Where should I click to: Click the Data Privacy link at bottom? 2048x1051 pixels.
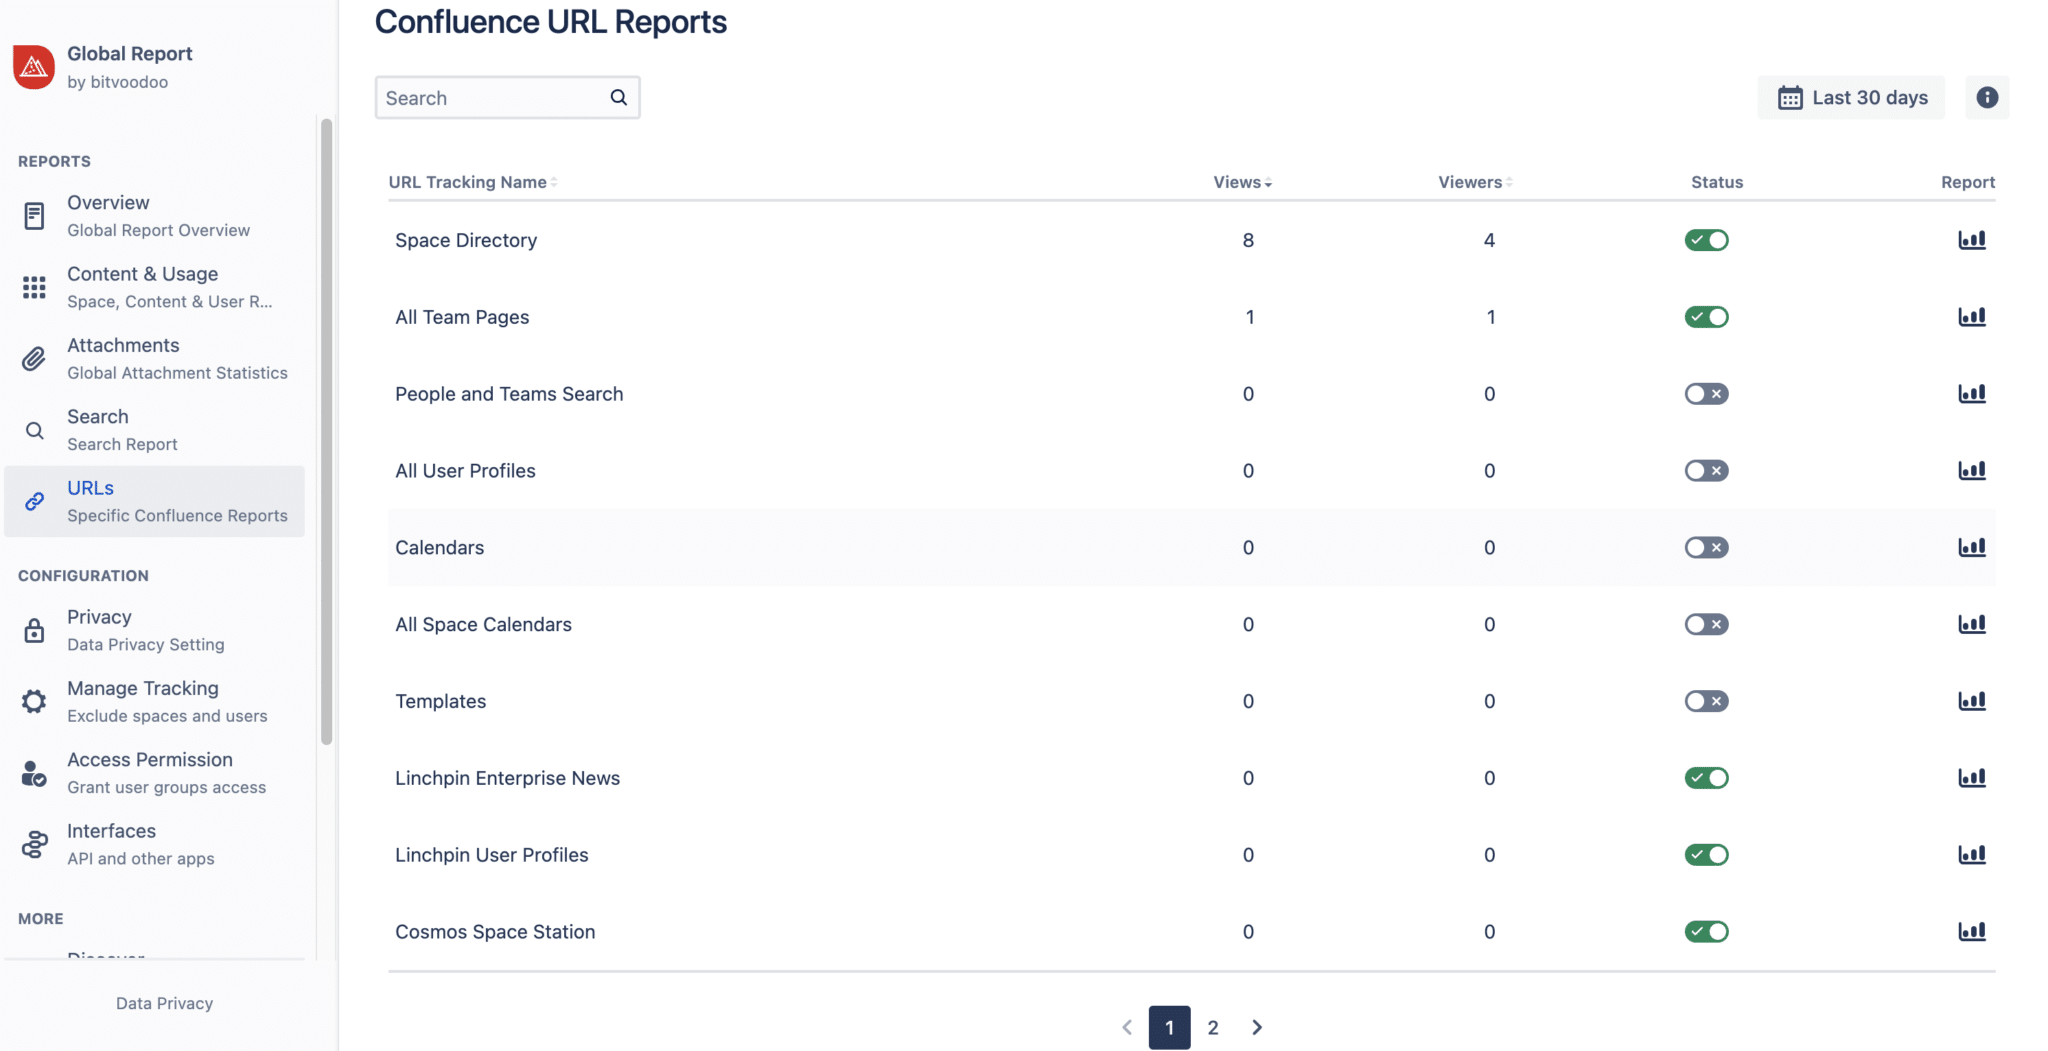pyautogui.click(x=164, y=1002)
